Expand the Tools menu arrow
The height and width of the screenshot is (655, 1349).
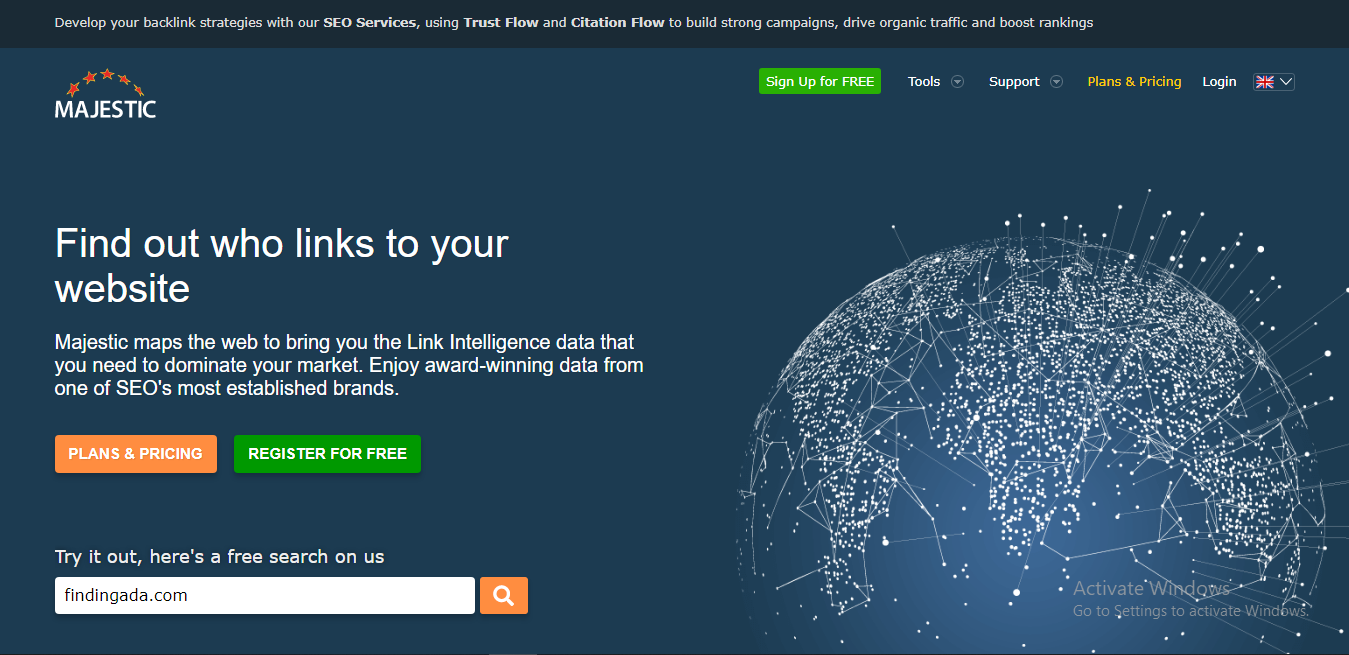957,82
